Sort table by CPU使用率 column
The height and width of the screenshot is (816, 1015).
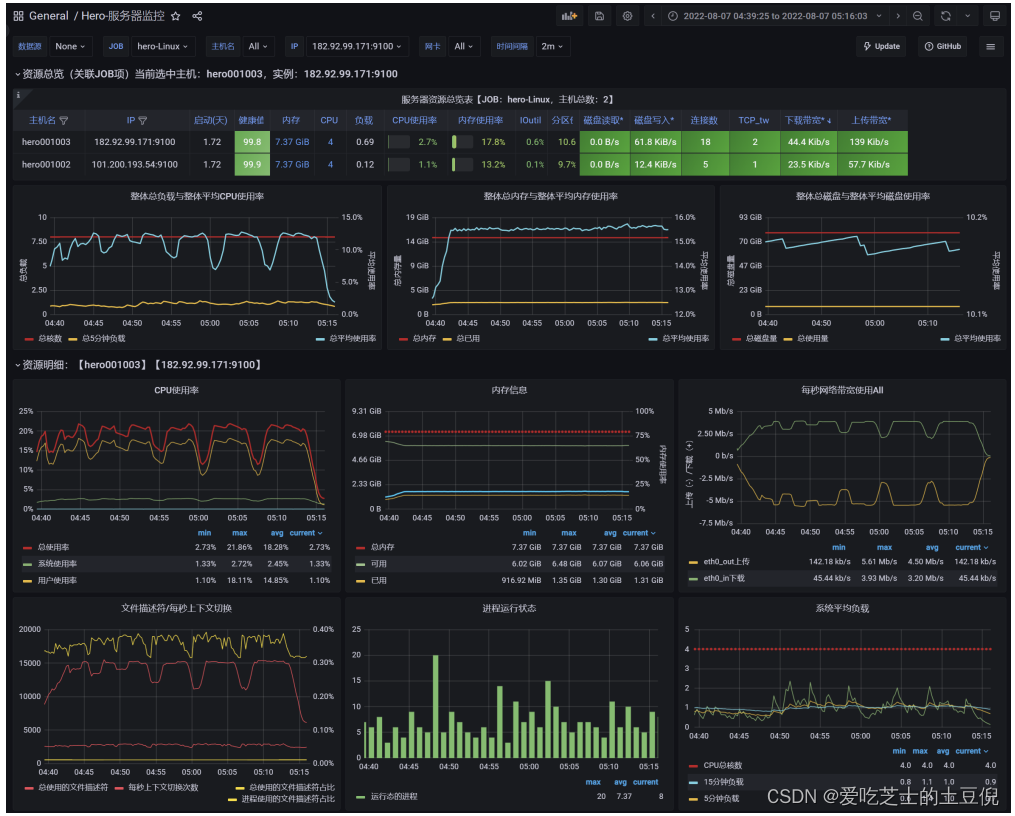(414, 120)
